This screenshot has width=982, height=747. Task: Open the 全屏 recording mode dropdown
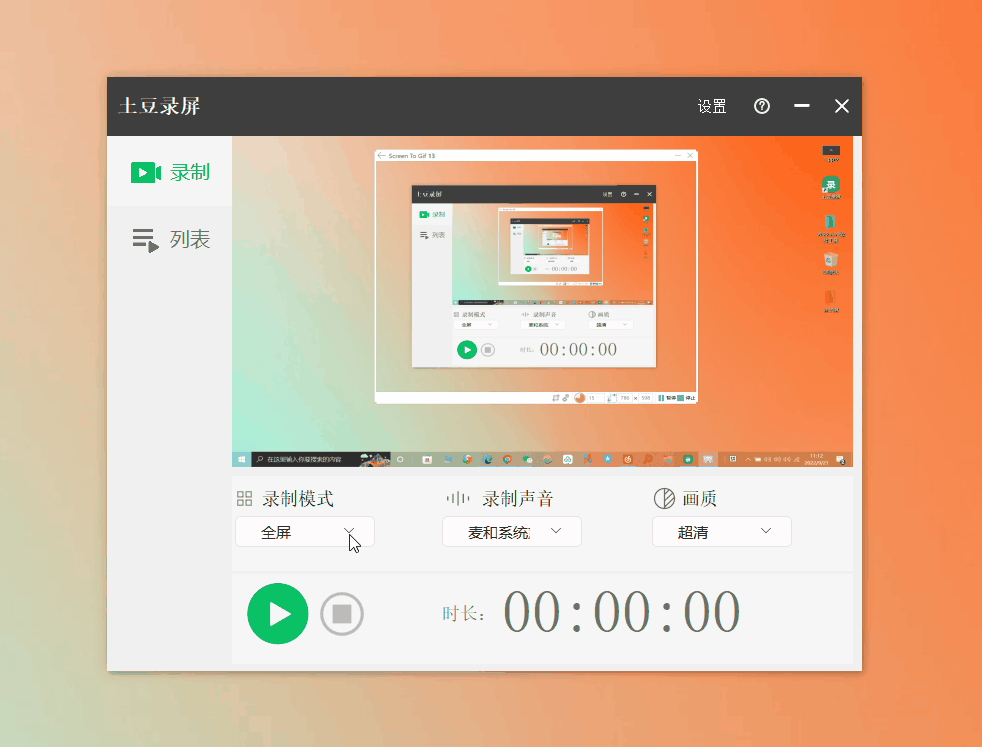[304, 531]
